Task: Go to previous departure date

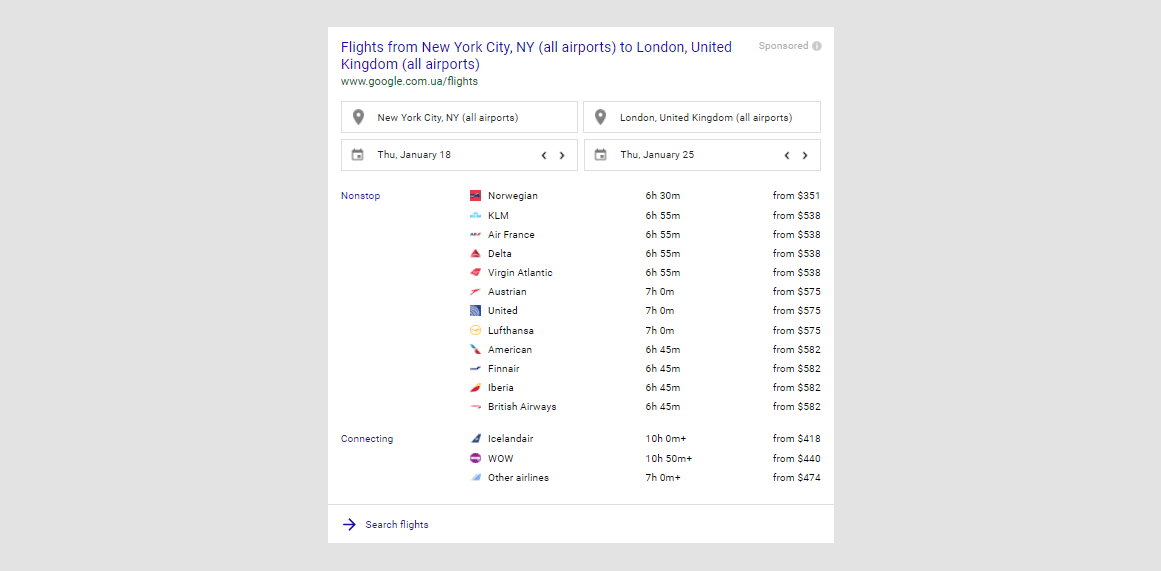Action: tap(544, 155)
